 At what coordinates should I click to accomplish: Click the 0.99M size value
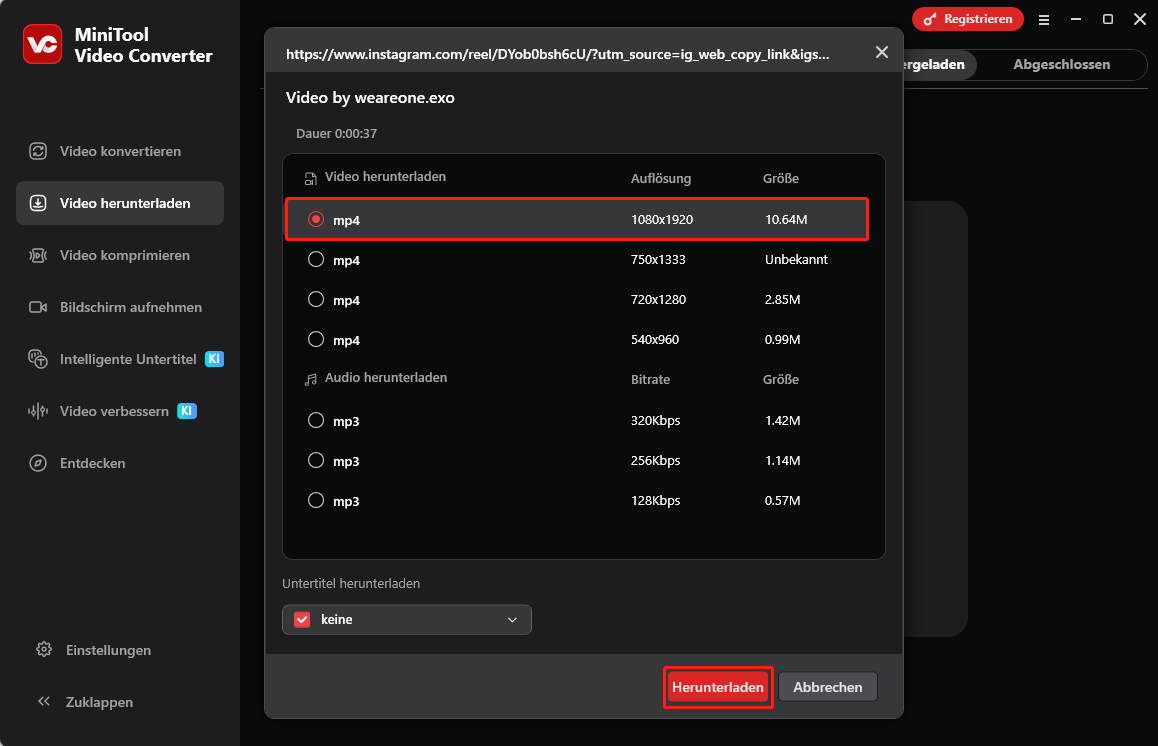782,339
